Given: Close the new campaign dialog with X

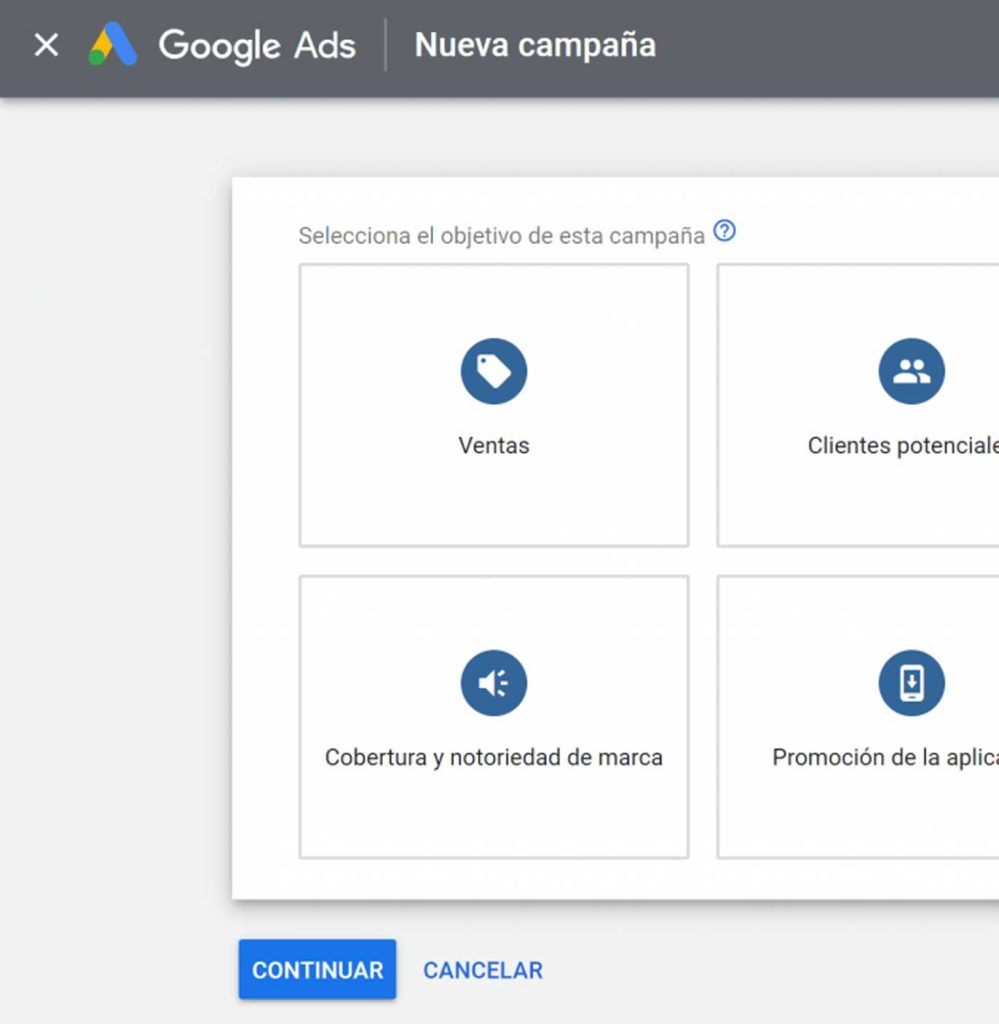Looking at the screenshot, I should tap(46, 45).
